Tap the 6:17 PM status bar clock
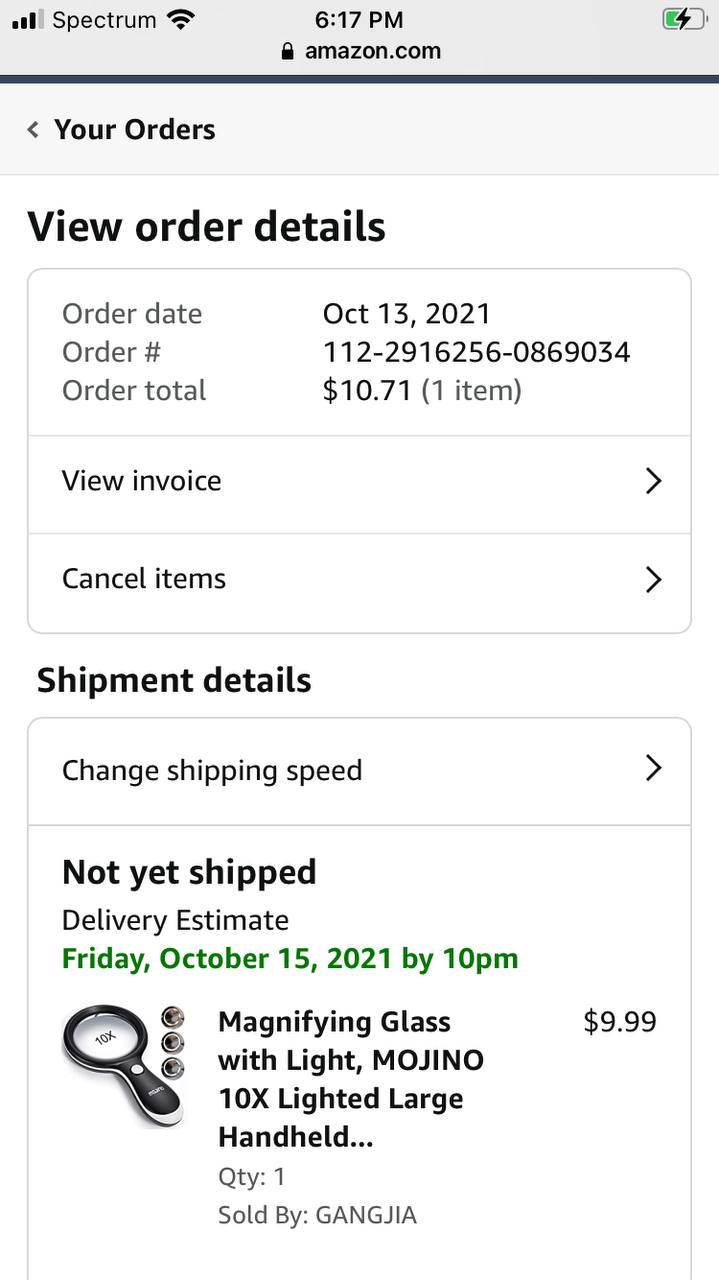Image resolution: width=719 pixels, height=1280 pixels. click(x=358, y=19)
